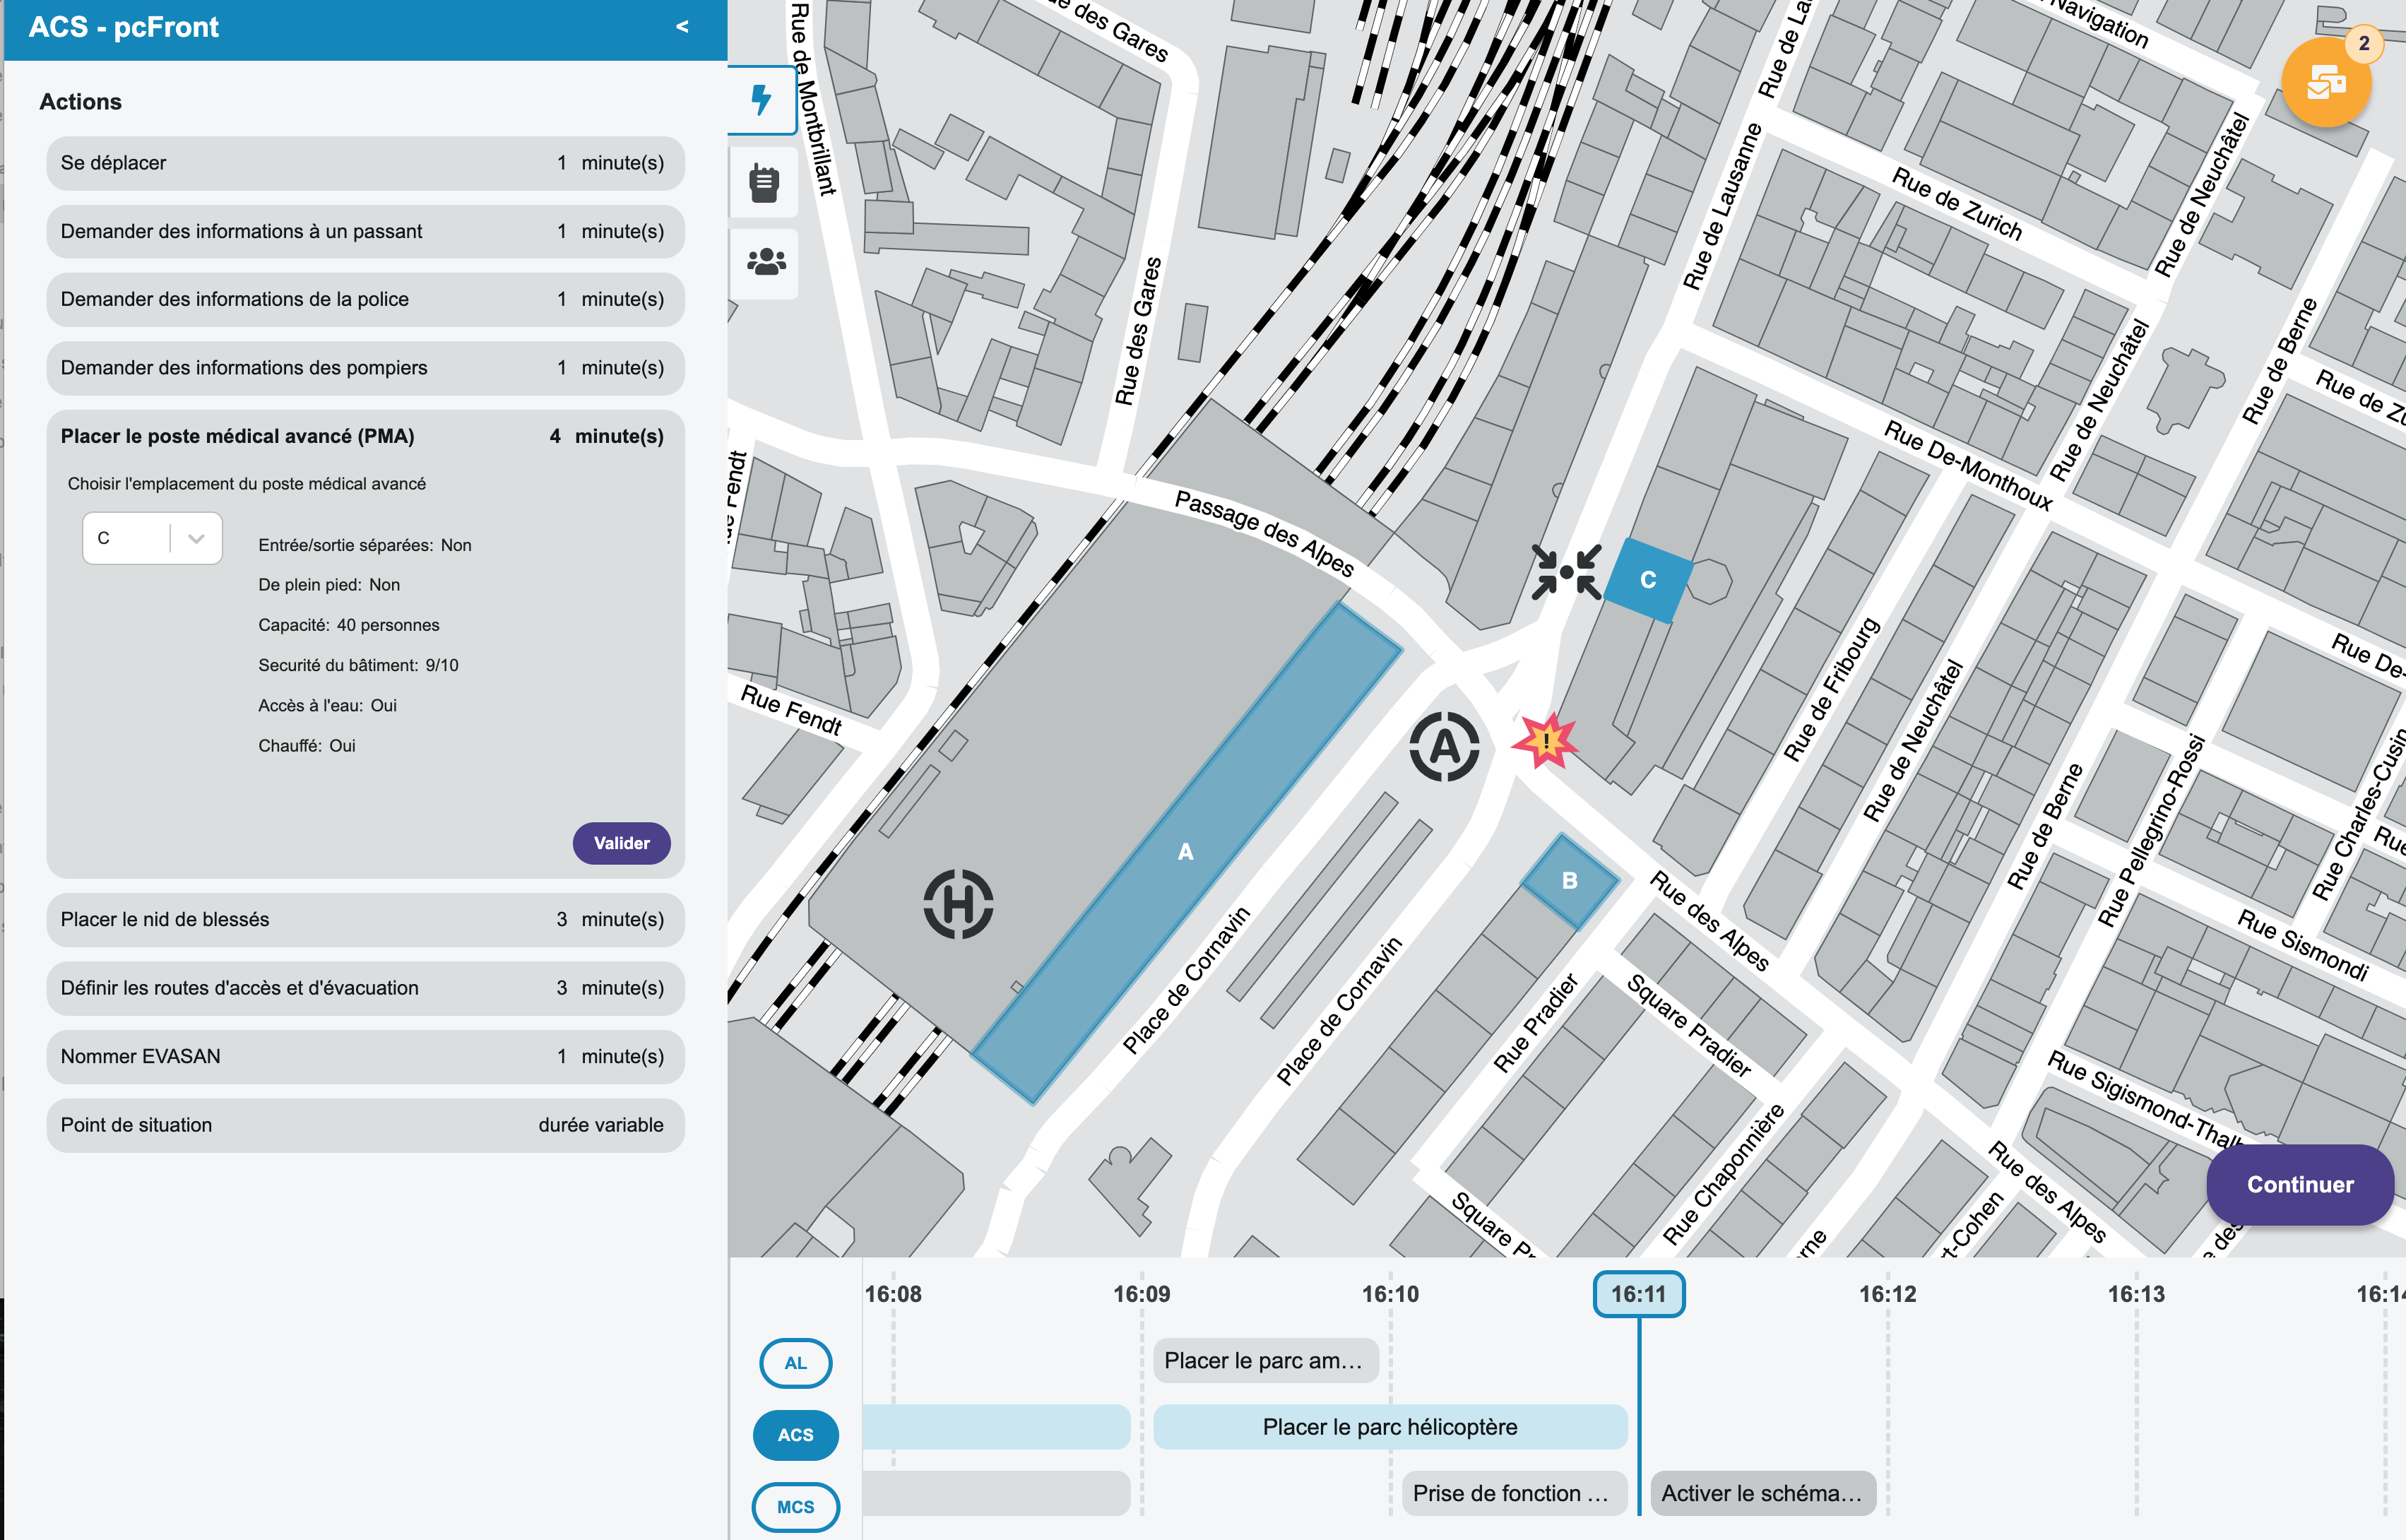Screen dimensions: 2406x1540
Task: Click 'Rue de Fribourg' street label
Action: click(x=1832, y=690)
